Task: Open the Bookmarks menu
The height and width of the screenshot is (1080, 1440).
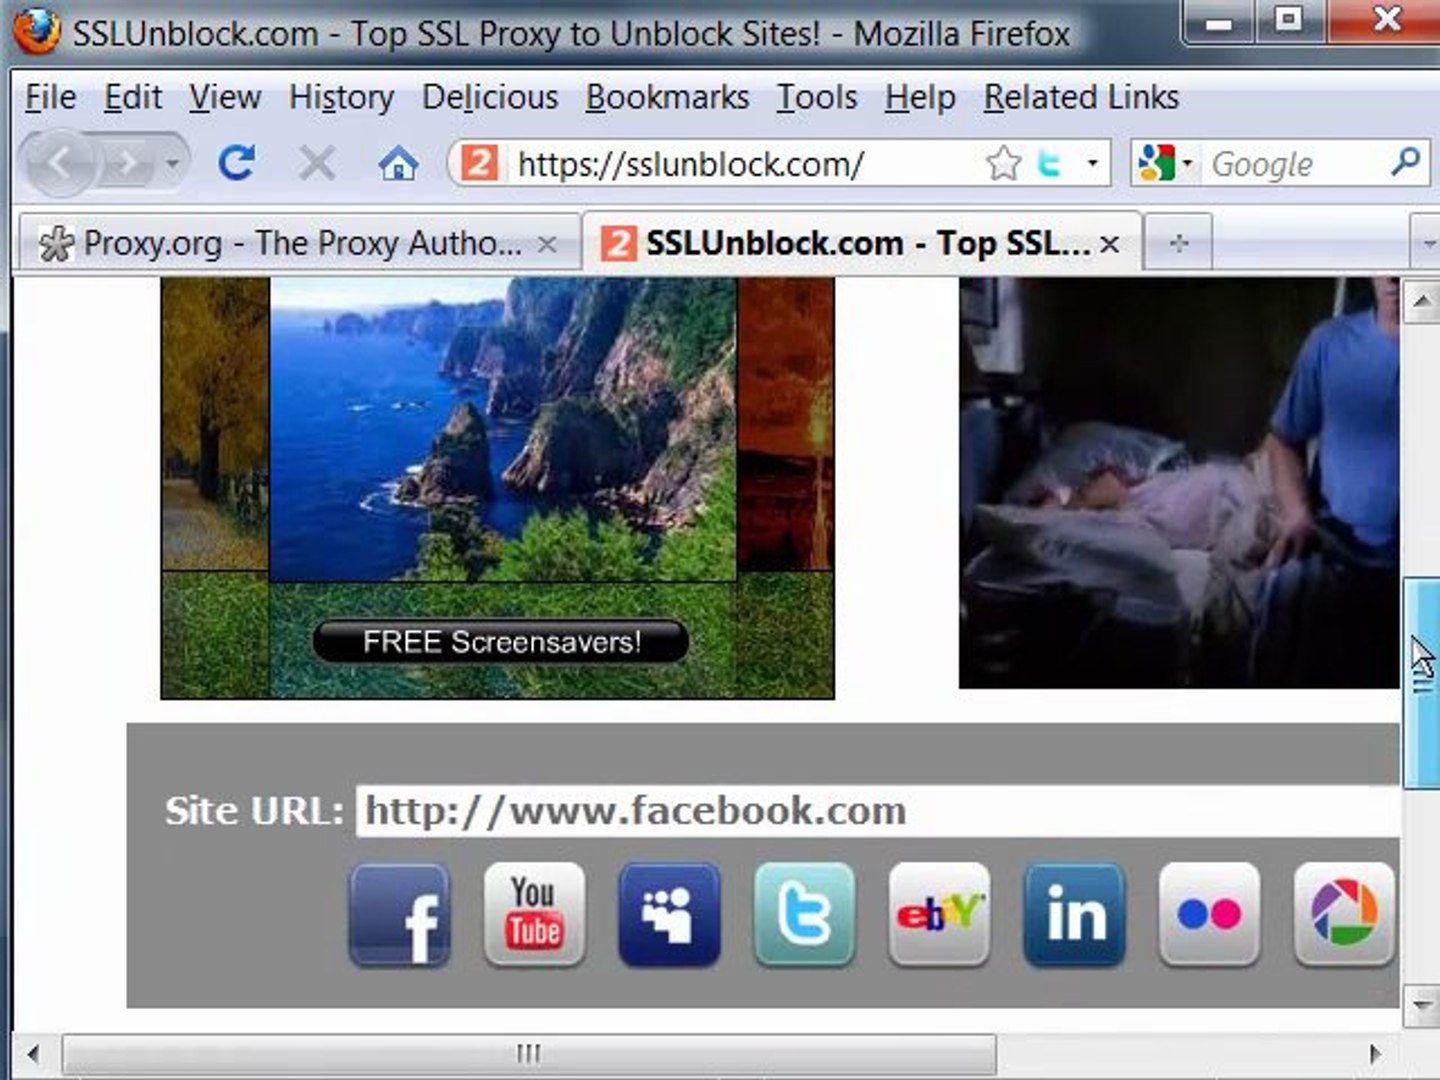Action: (667, 97)
